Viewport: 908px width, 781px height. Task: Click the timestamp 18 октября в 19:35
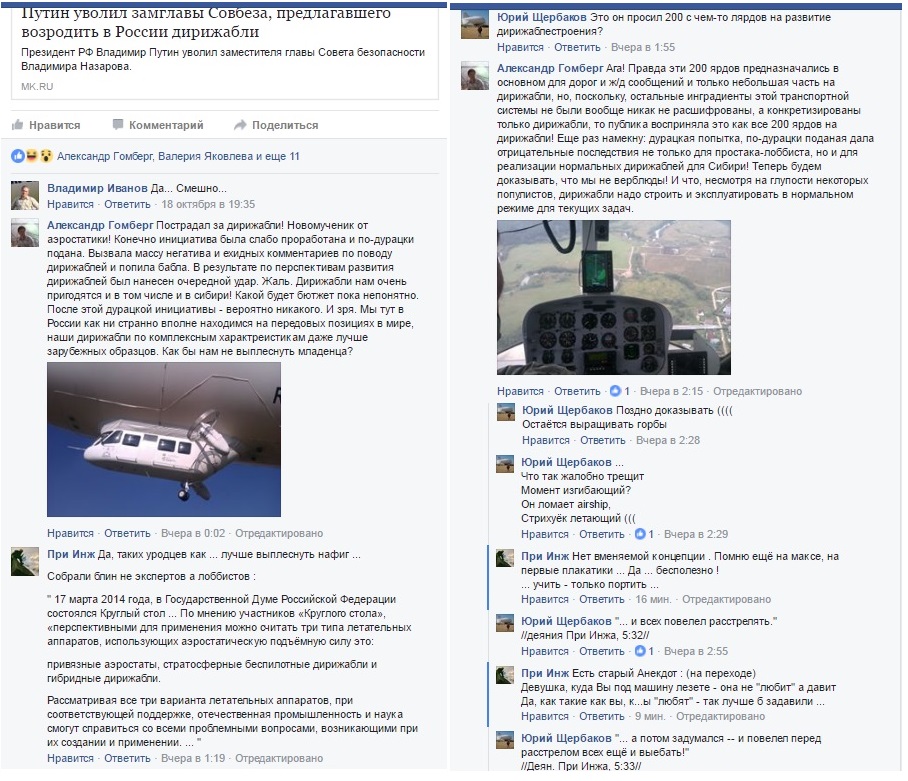click(x=208, y=204)
